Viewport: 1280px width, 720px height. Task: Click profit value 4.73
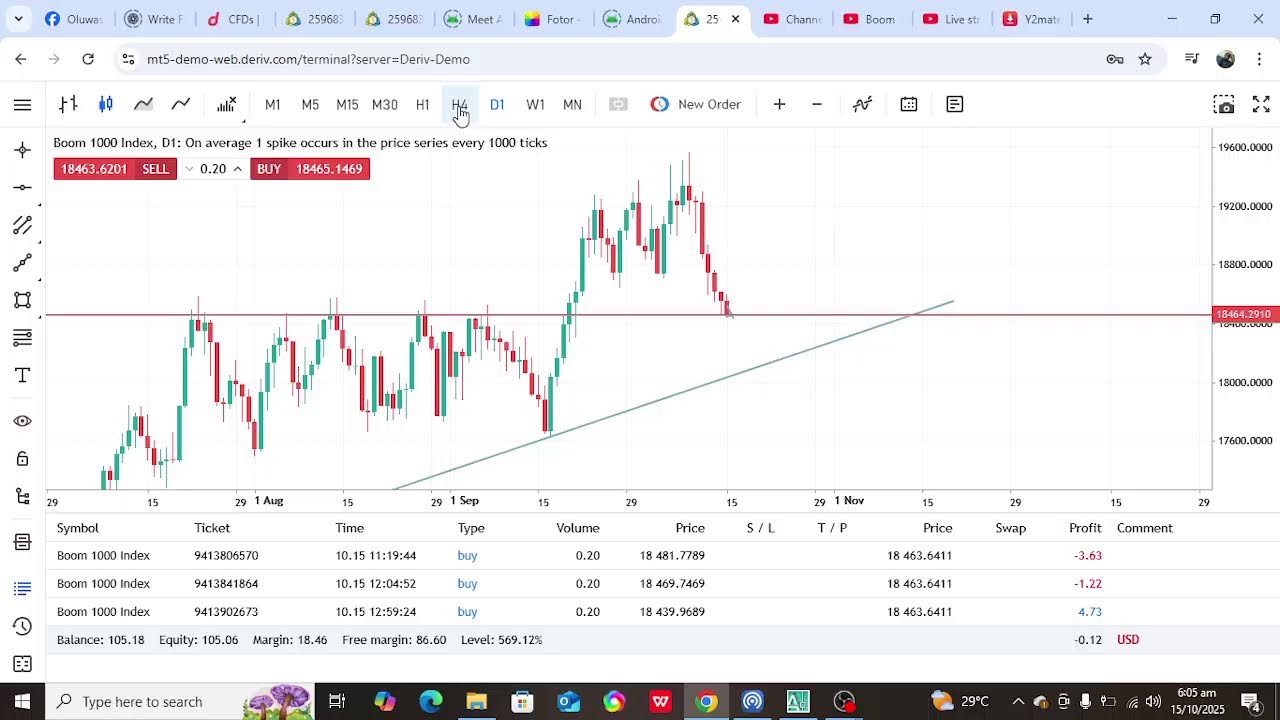click(x=1090, y=611)
